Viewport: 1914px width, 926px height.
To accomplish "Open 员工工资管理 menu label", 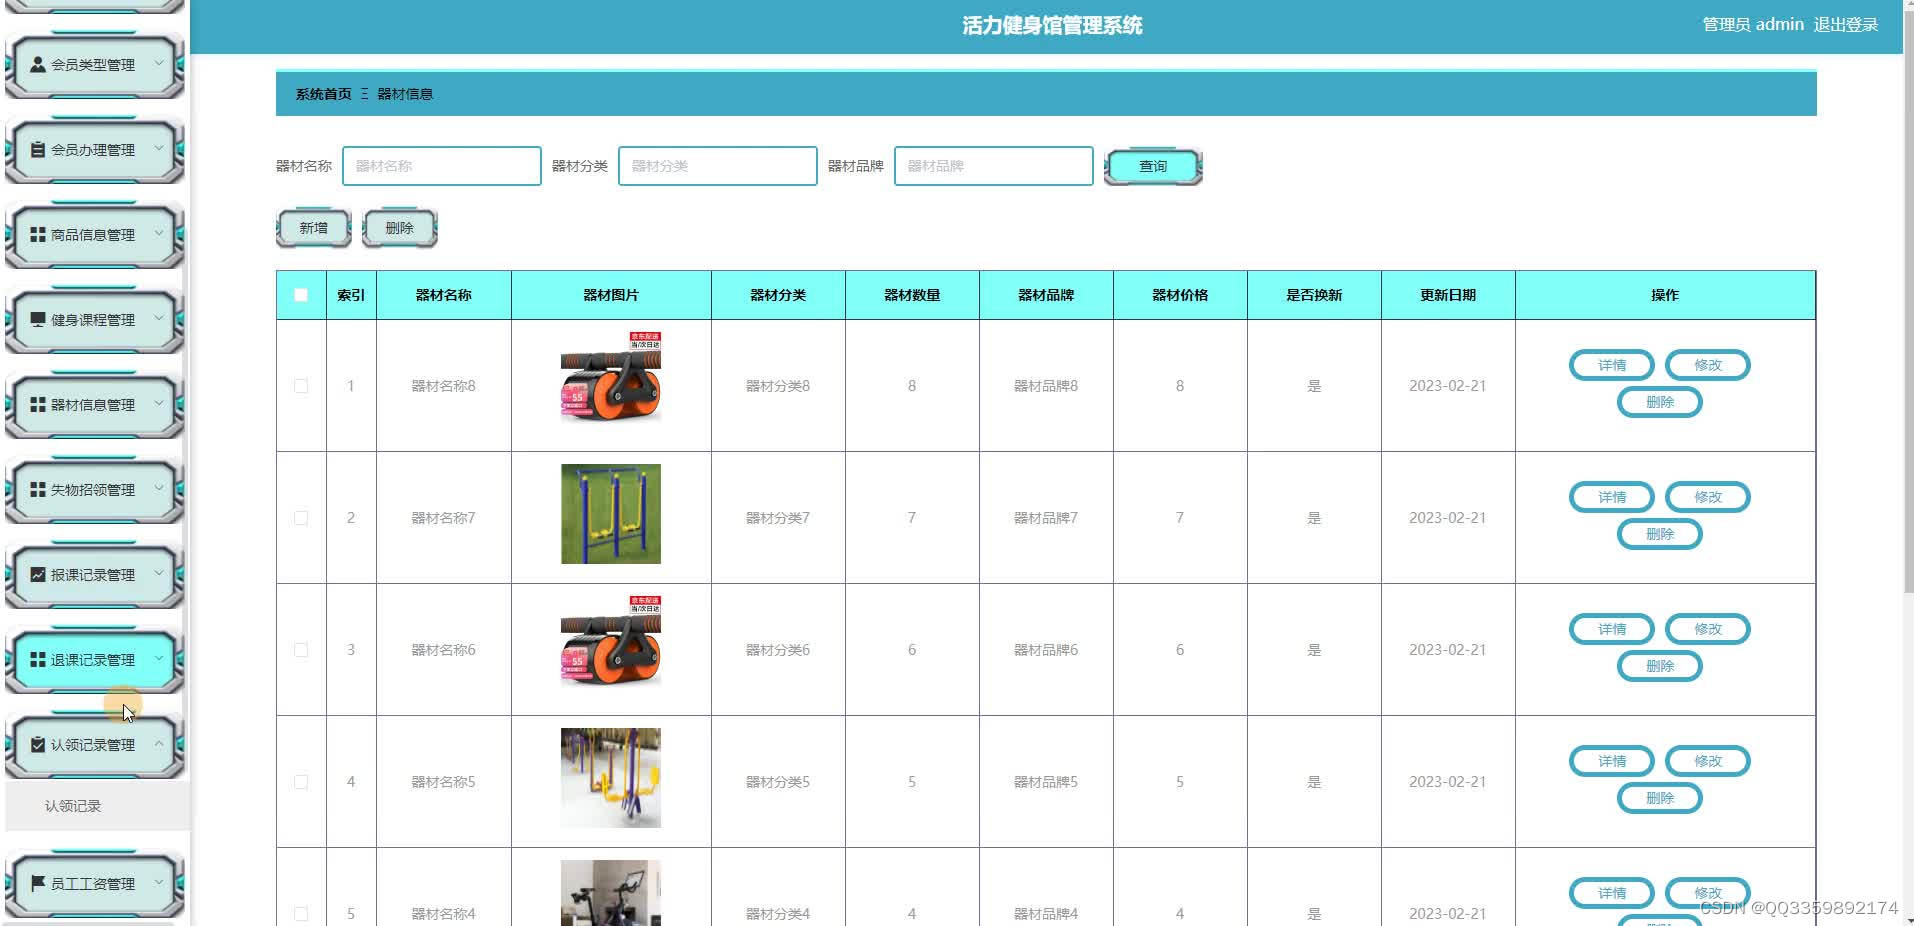I will point(93,884).
